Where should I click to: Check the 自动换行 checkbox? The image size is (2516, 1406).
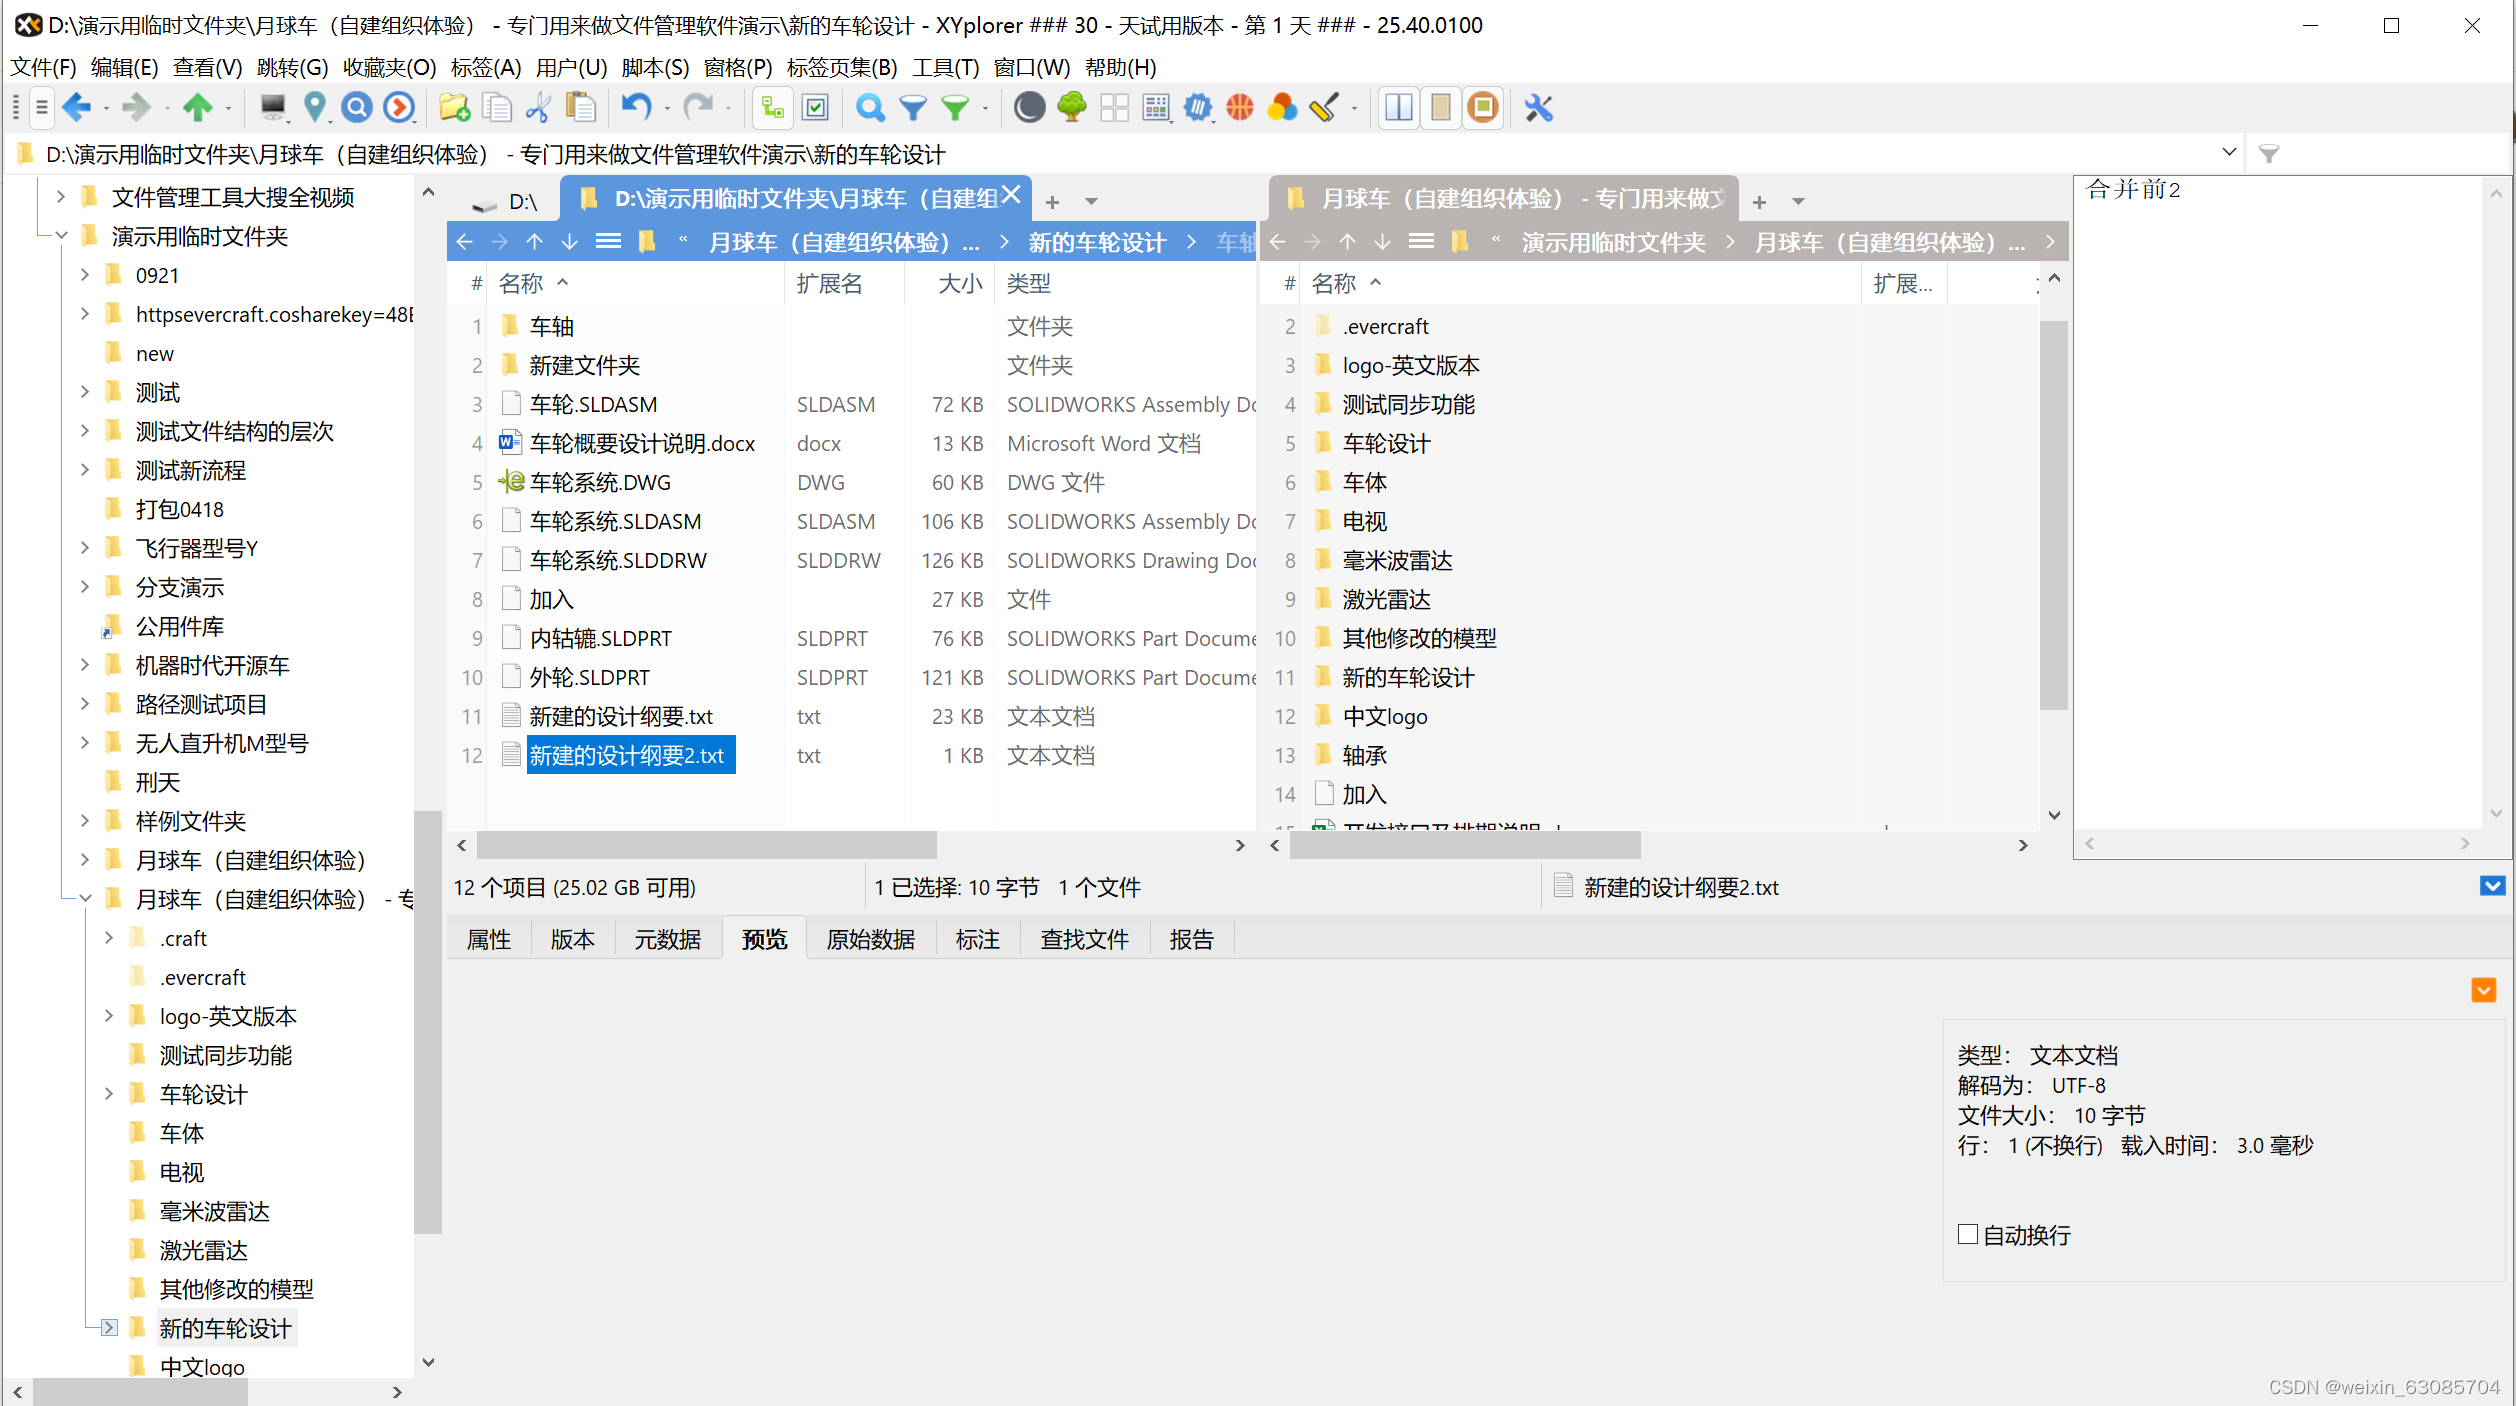click(1967, 1234)
